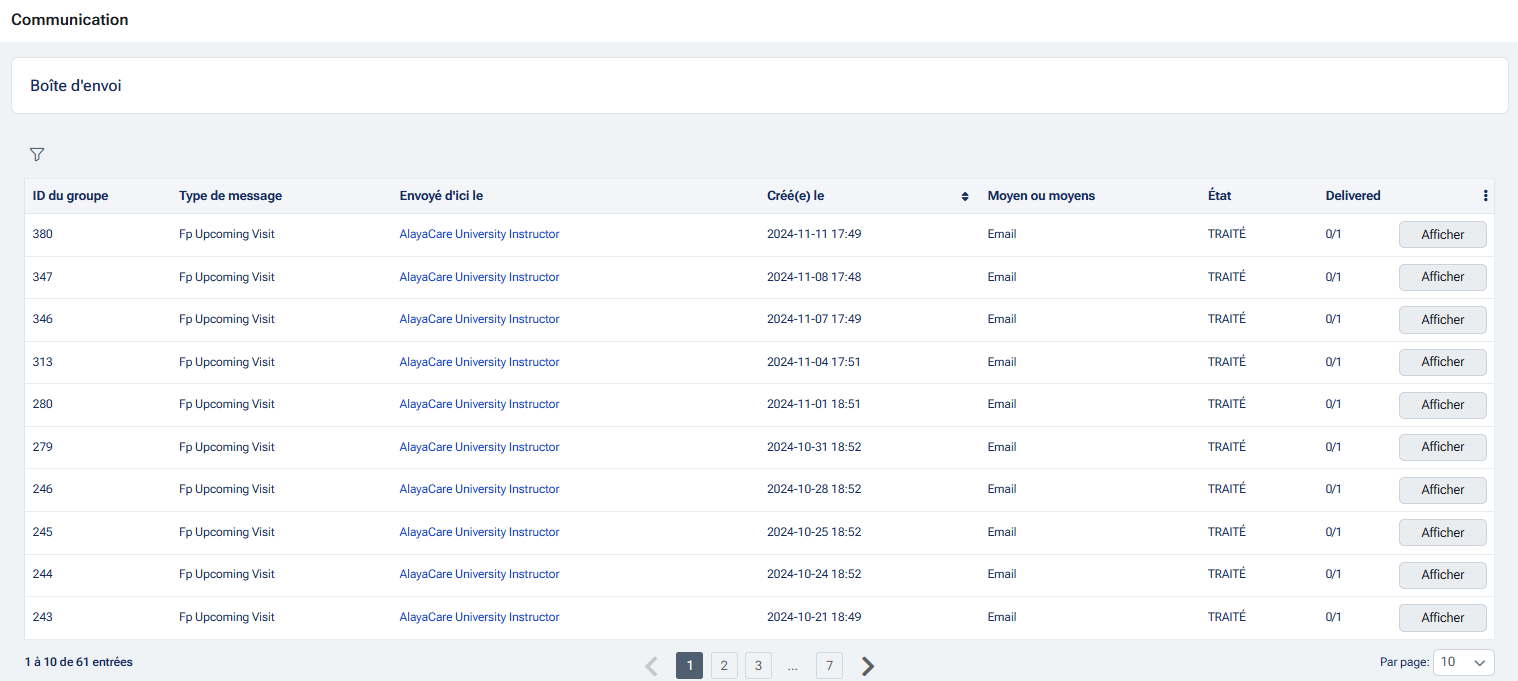Open the filter funnel icon

pyautogui.click(x=37, y=155)
